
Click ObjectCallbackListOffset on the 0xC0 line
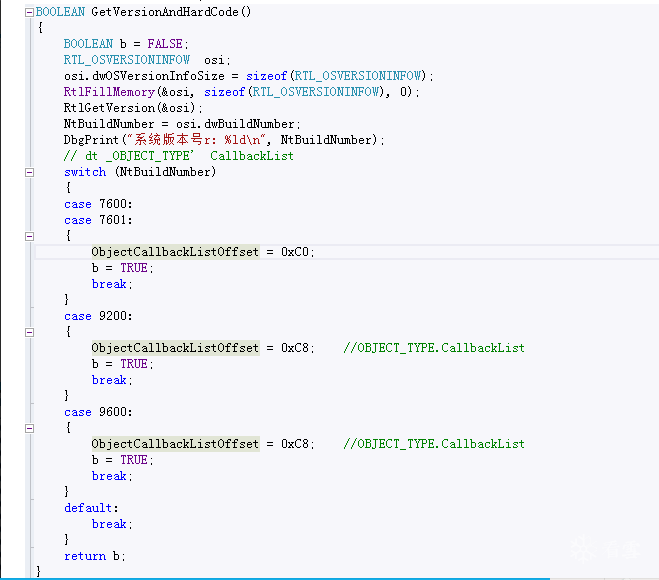click(x=175, y=252)
